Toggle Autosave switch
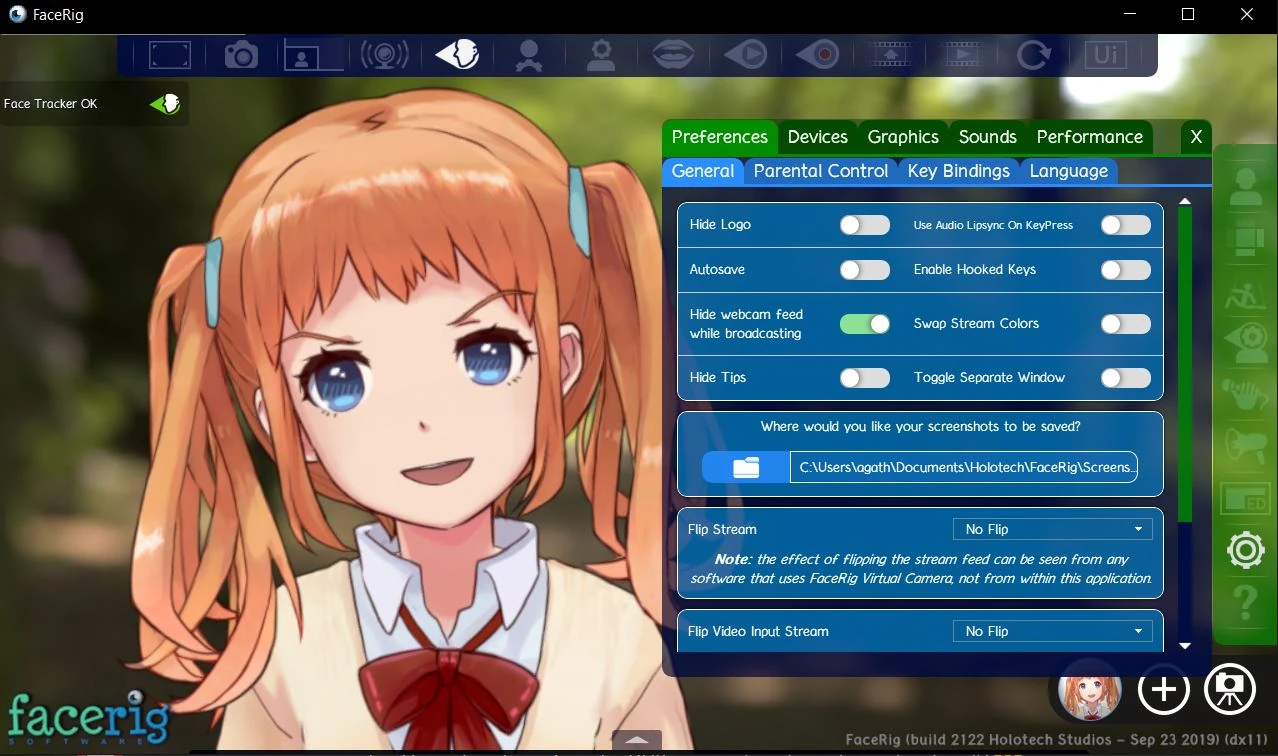 864,270
